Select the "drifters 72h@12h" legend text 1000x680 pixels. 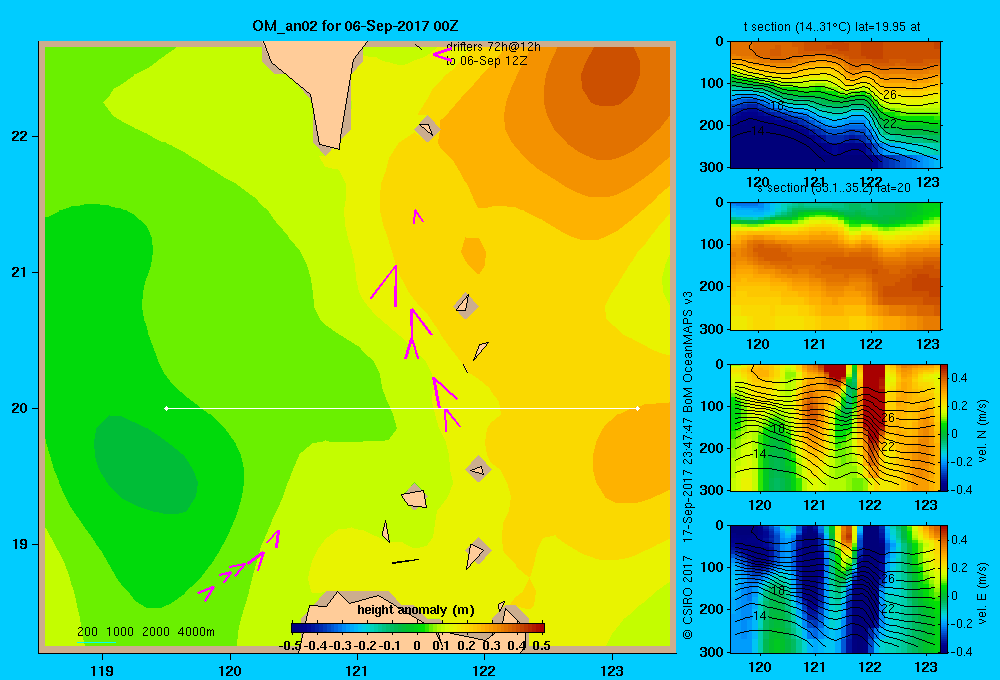pyautogui.click(x=493, y=47)
